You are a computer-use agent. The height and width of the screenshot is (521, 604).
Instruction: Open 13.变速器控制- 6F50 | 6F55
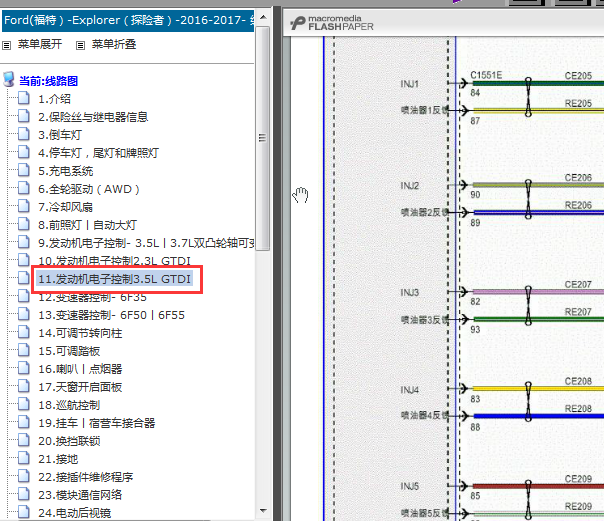(111, 315)
